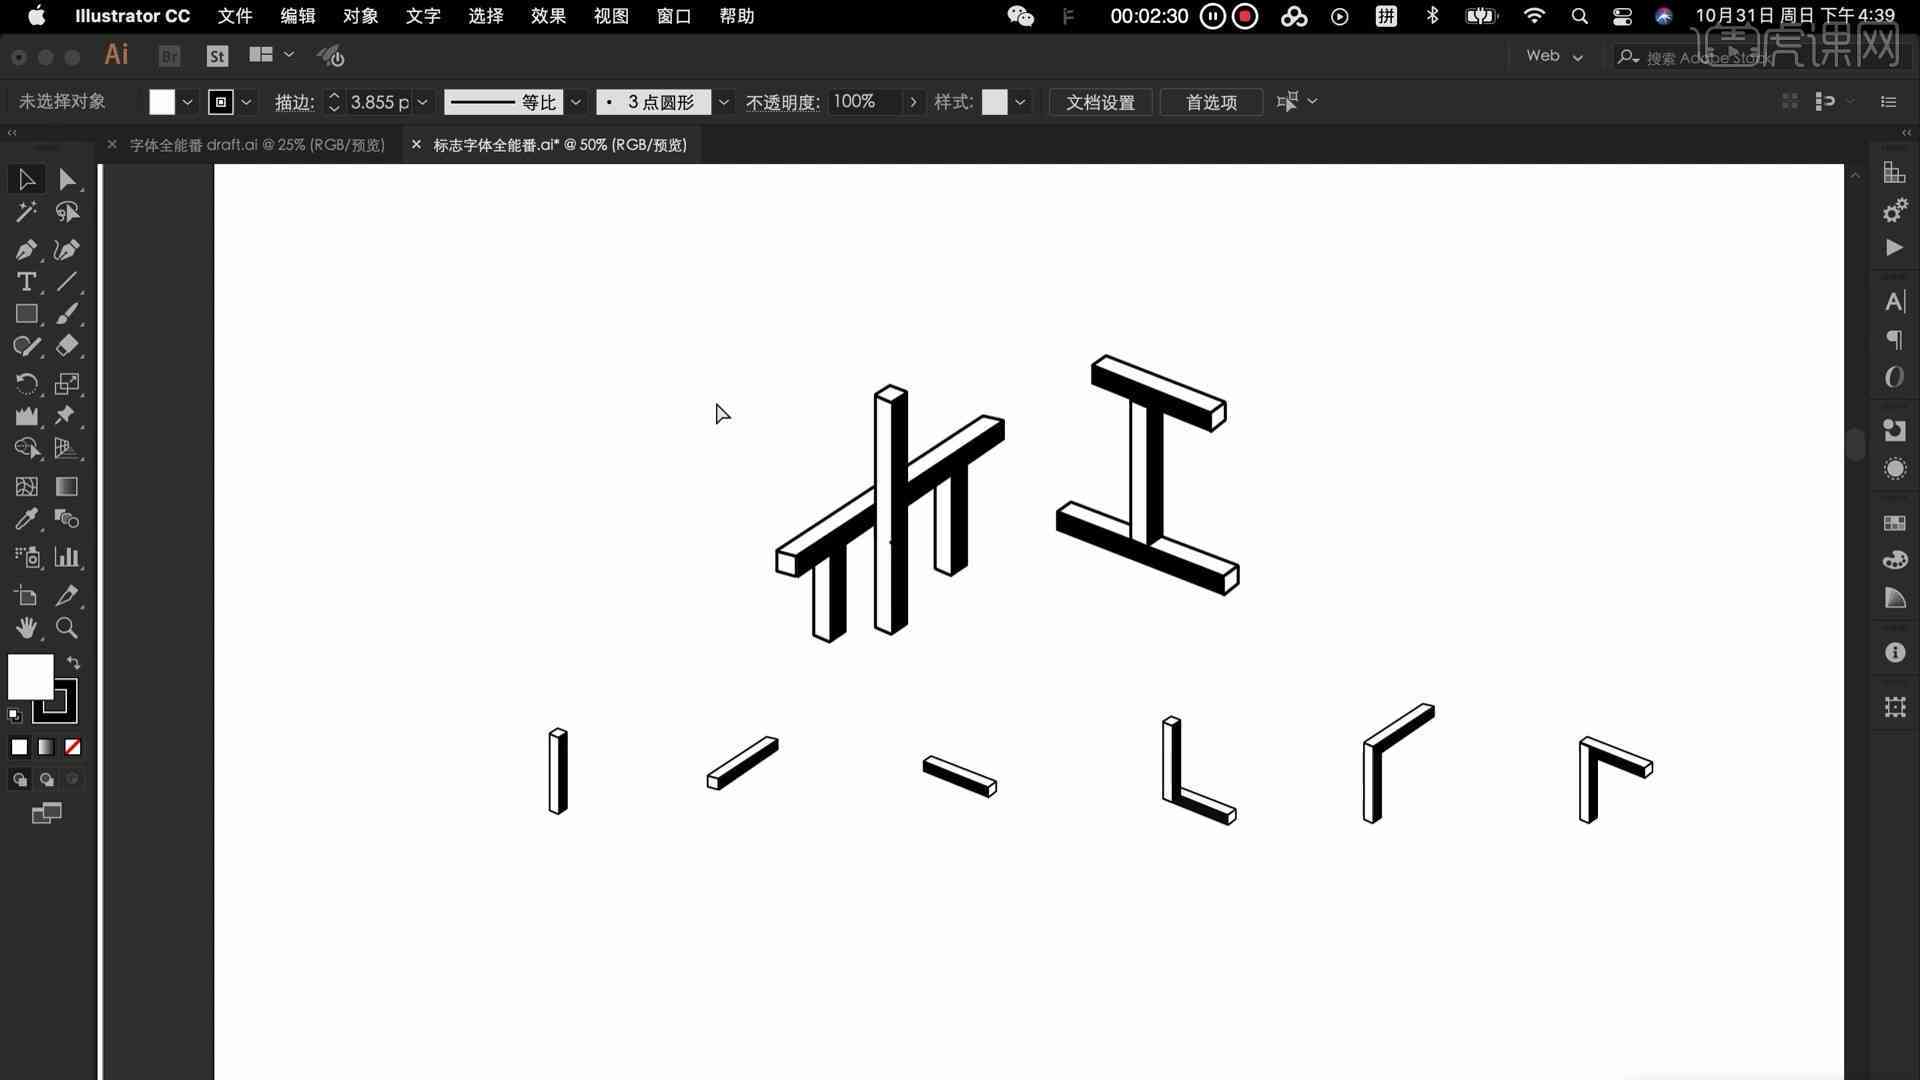
Task: Select the Zoom tool
Action: pyautogui.click(x=66, y=628)
